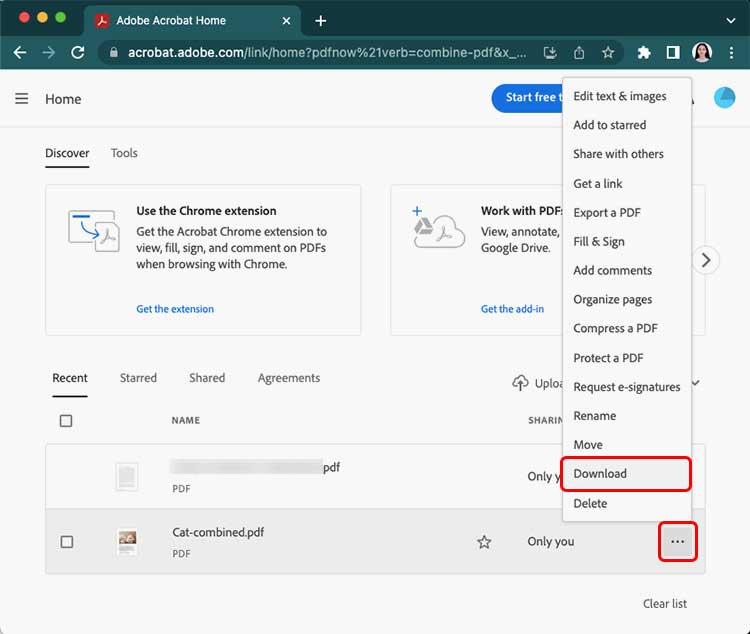Close the Adobe Acrobat Home tab
The height and width of the screenshot is (634, 750).
(x=286, y=21)
